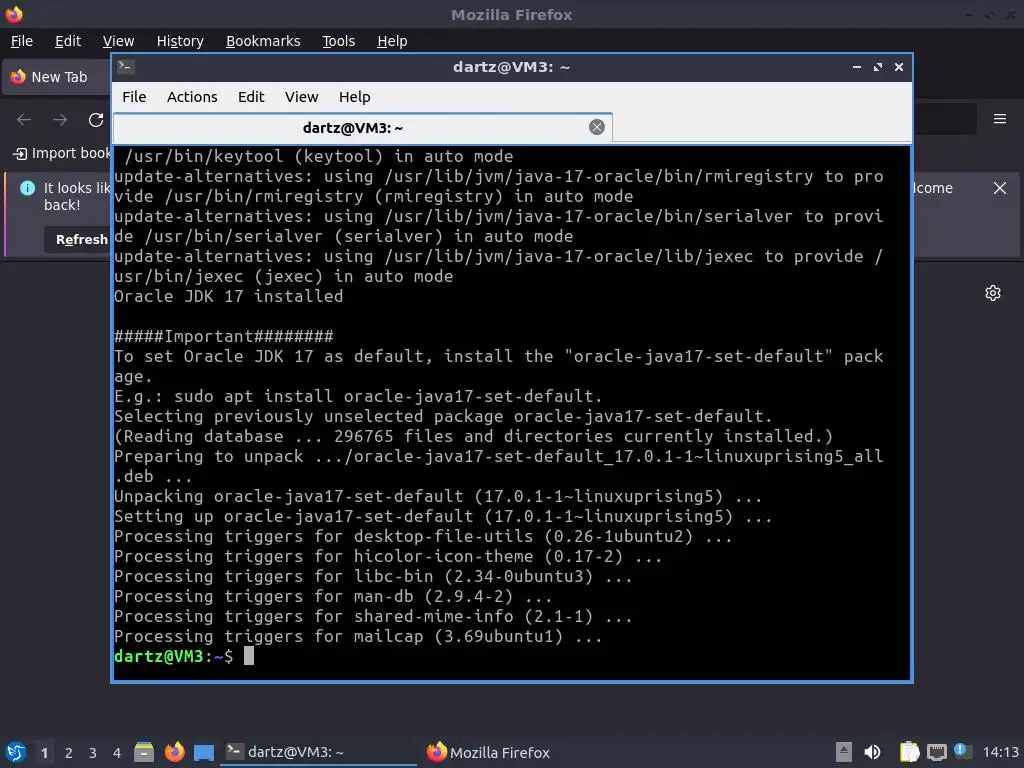Open New Tab personalize gear icon
The width and height of the screenshot is (1024, 768).
[x=993, y=293]
